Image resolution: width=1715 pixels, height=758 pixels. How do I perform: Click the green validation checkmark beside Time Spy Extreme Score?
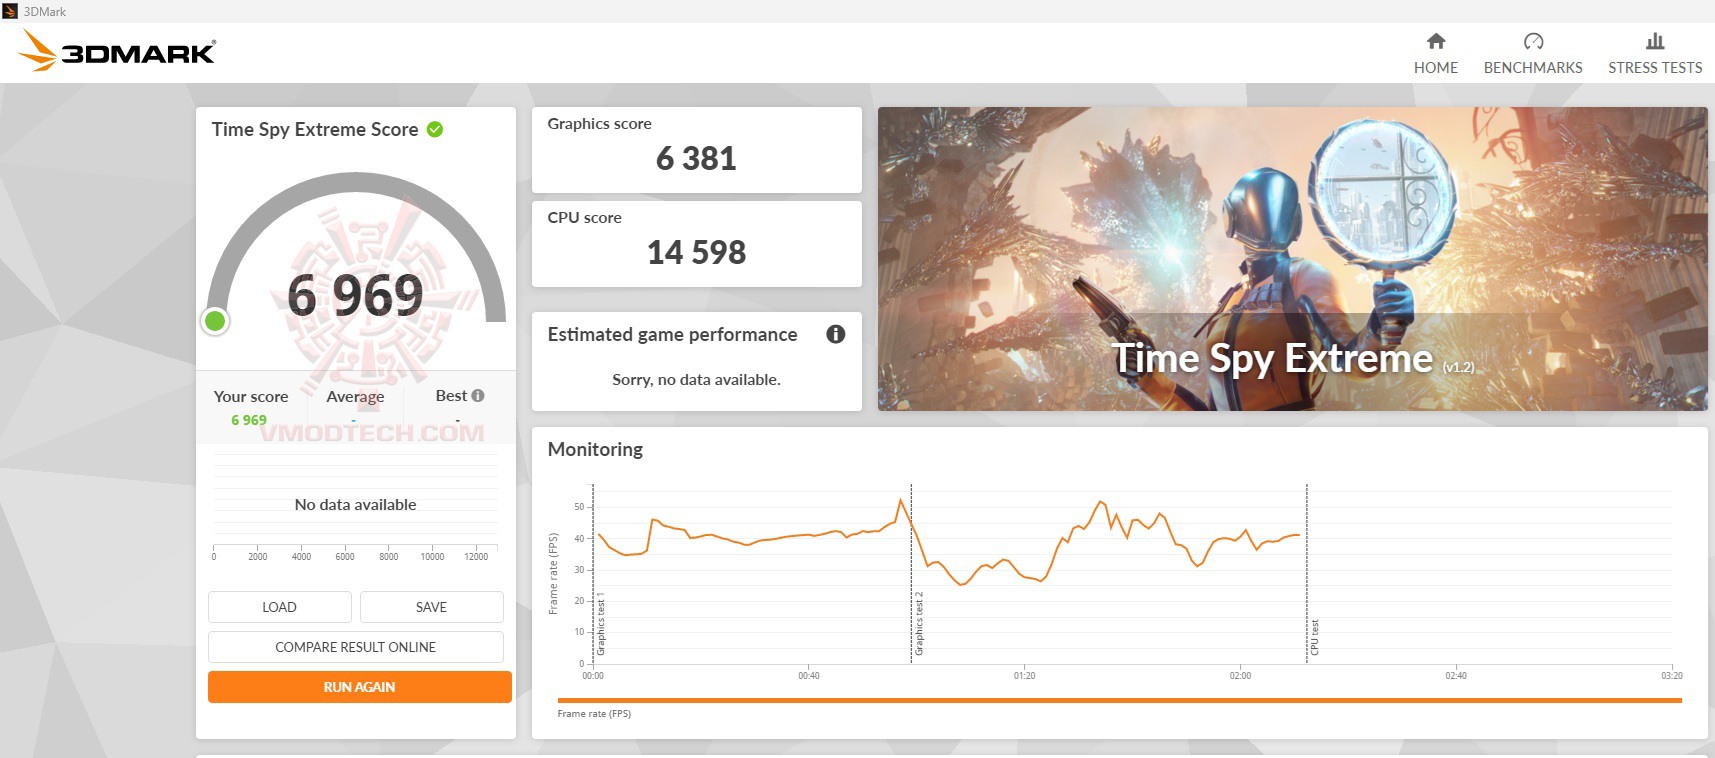coord(435,129)
